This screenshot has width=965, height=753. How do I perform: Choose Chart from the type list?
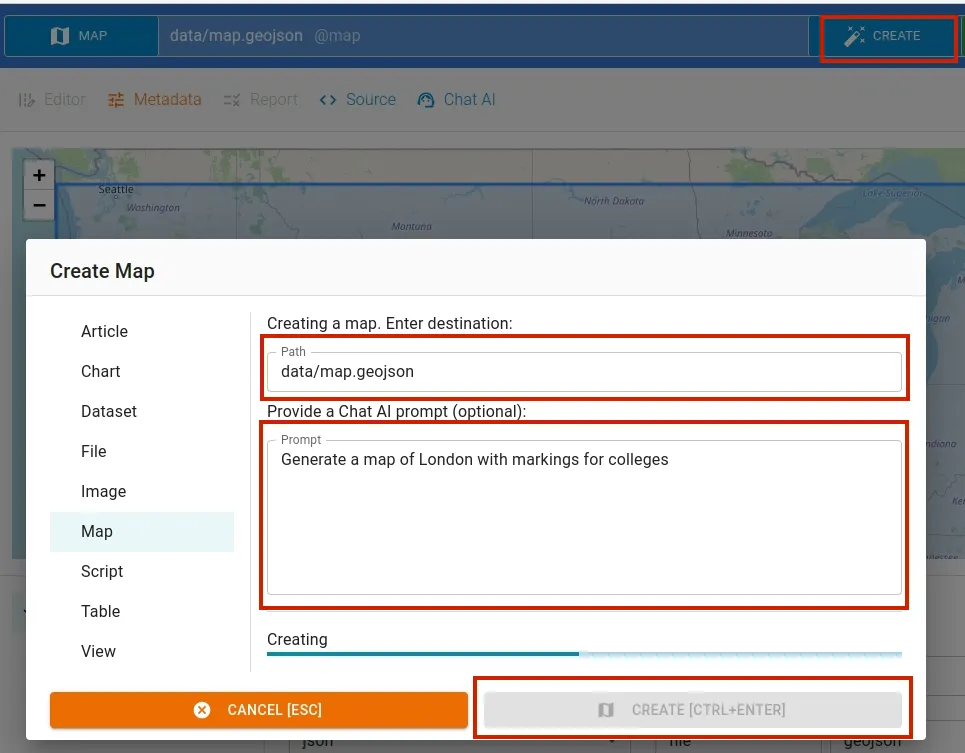pyautogui.click(x=101, y=372)
